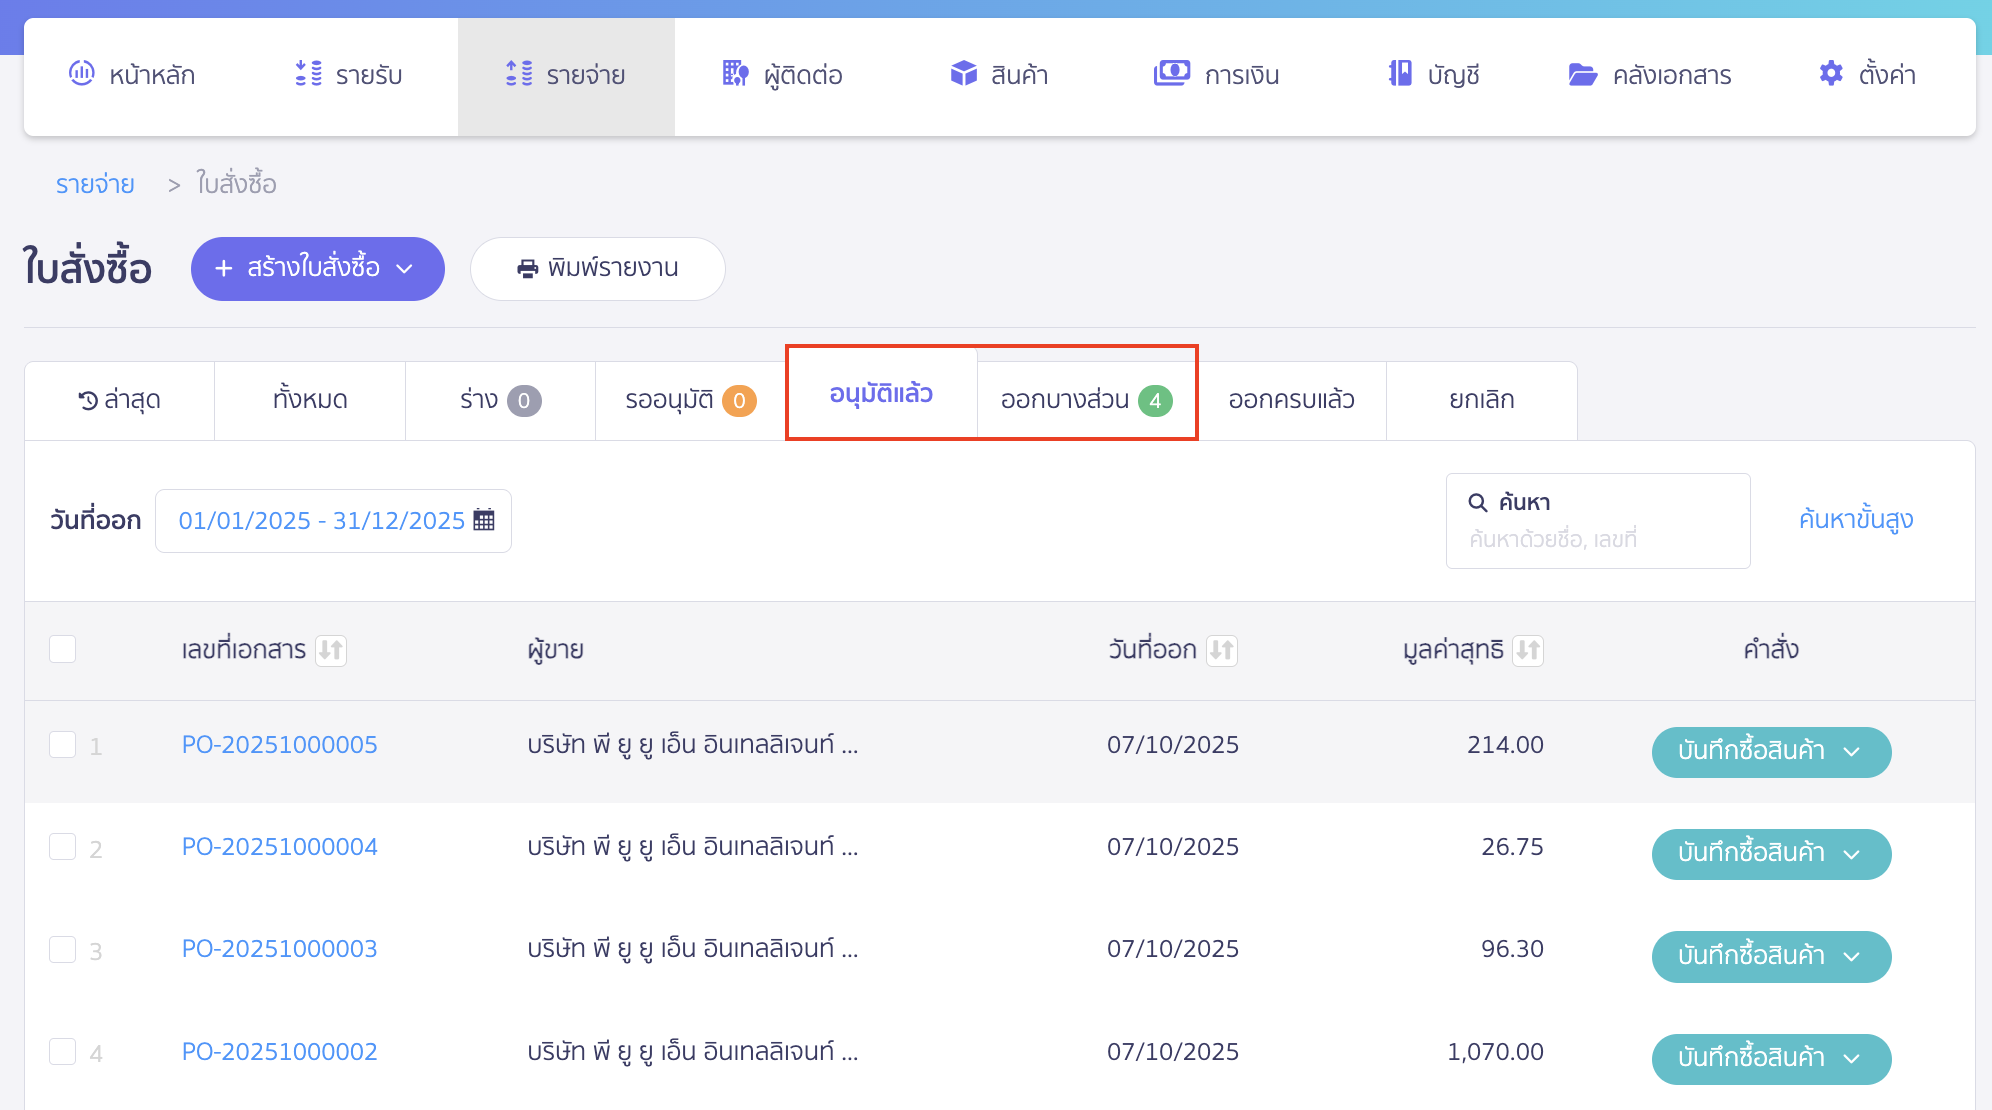This screenshot has height=1110, width=1992.
Task: Click the contacts building icon (ผู้ติดต่อ)
Action: (x=736, y=73)
